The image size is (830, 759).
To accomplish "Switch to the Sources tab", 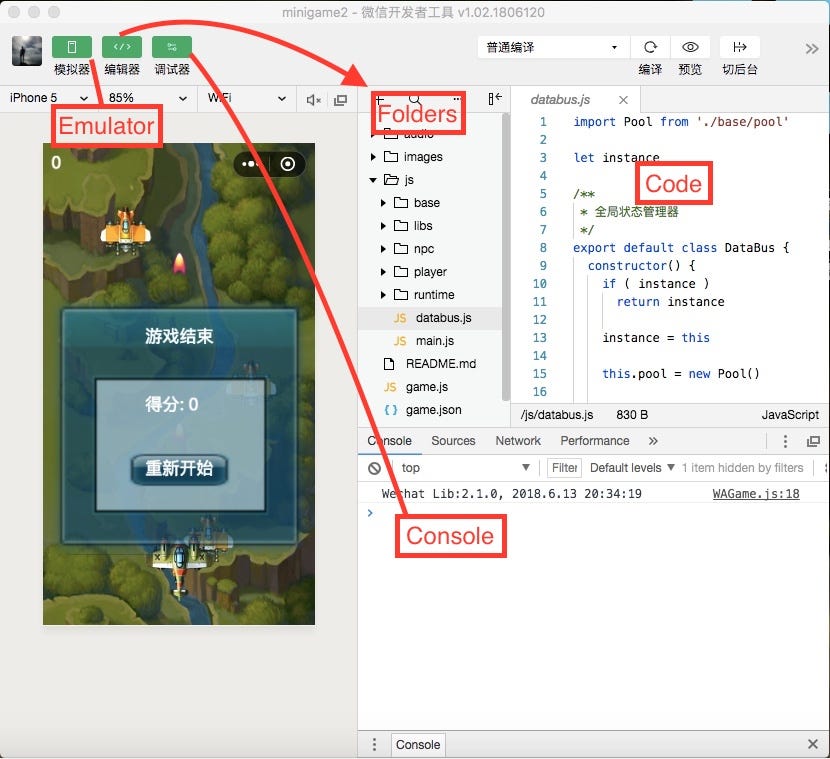I will [x=453, y=440].
